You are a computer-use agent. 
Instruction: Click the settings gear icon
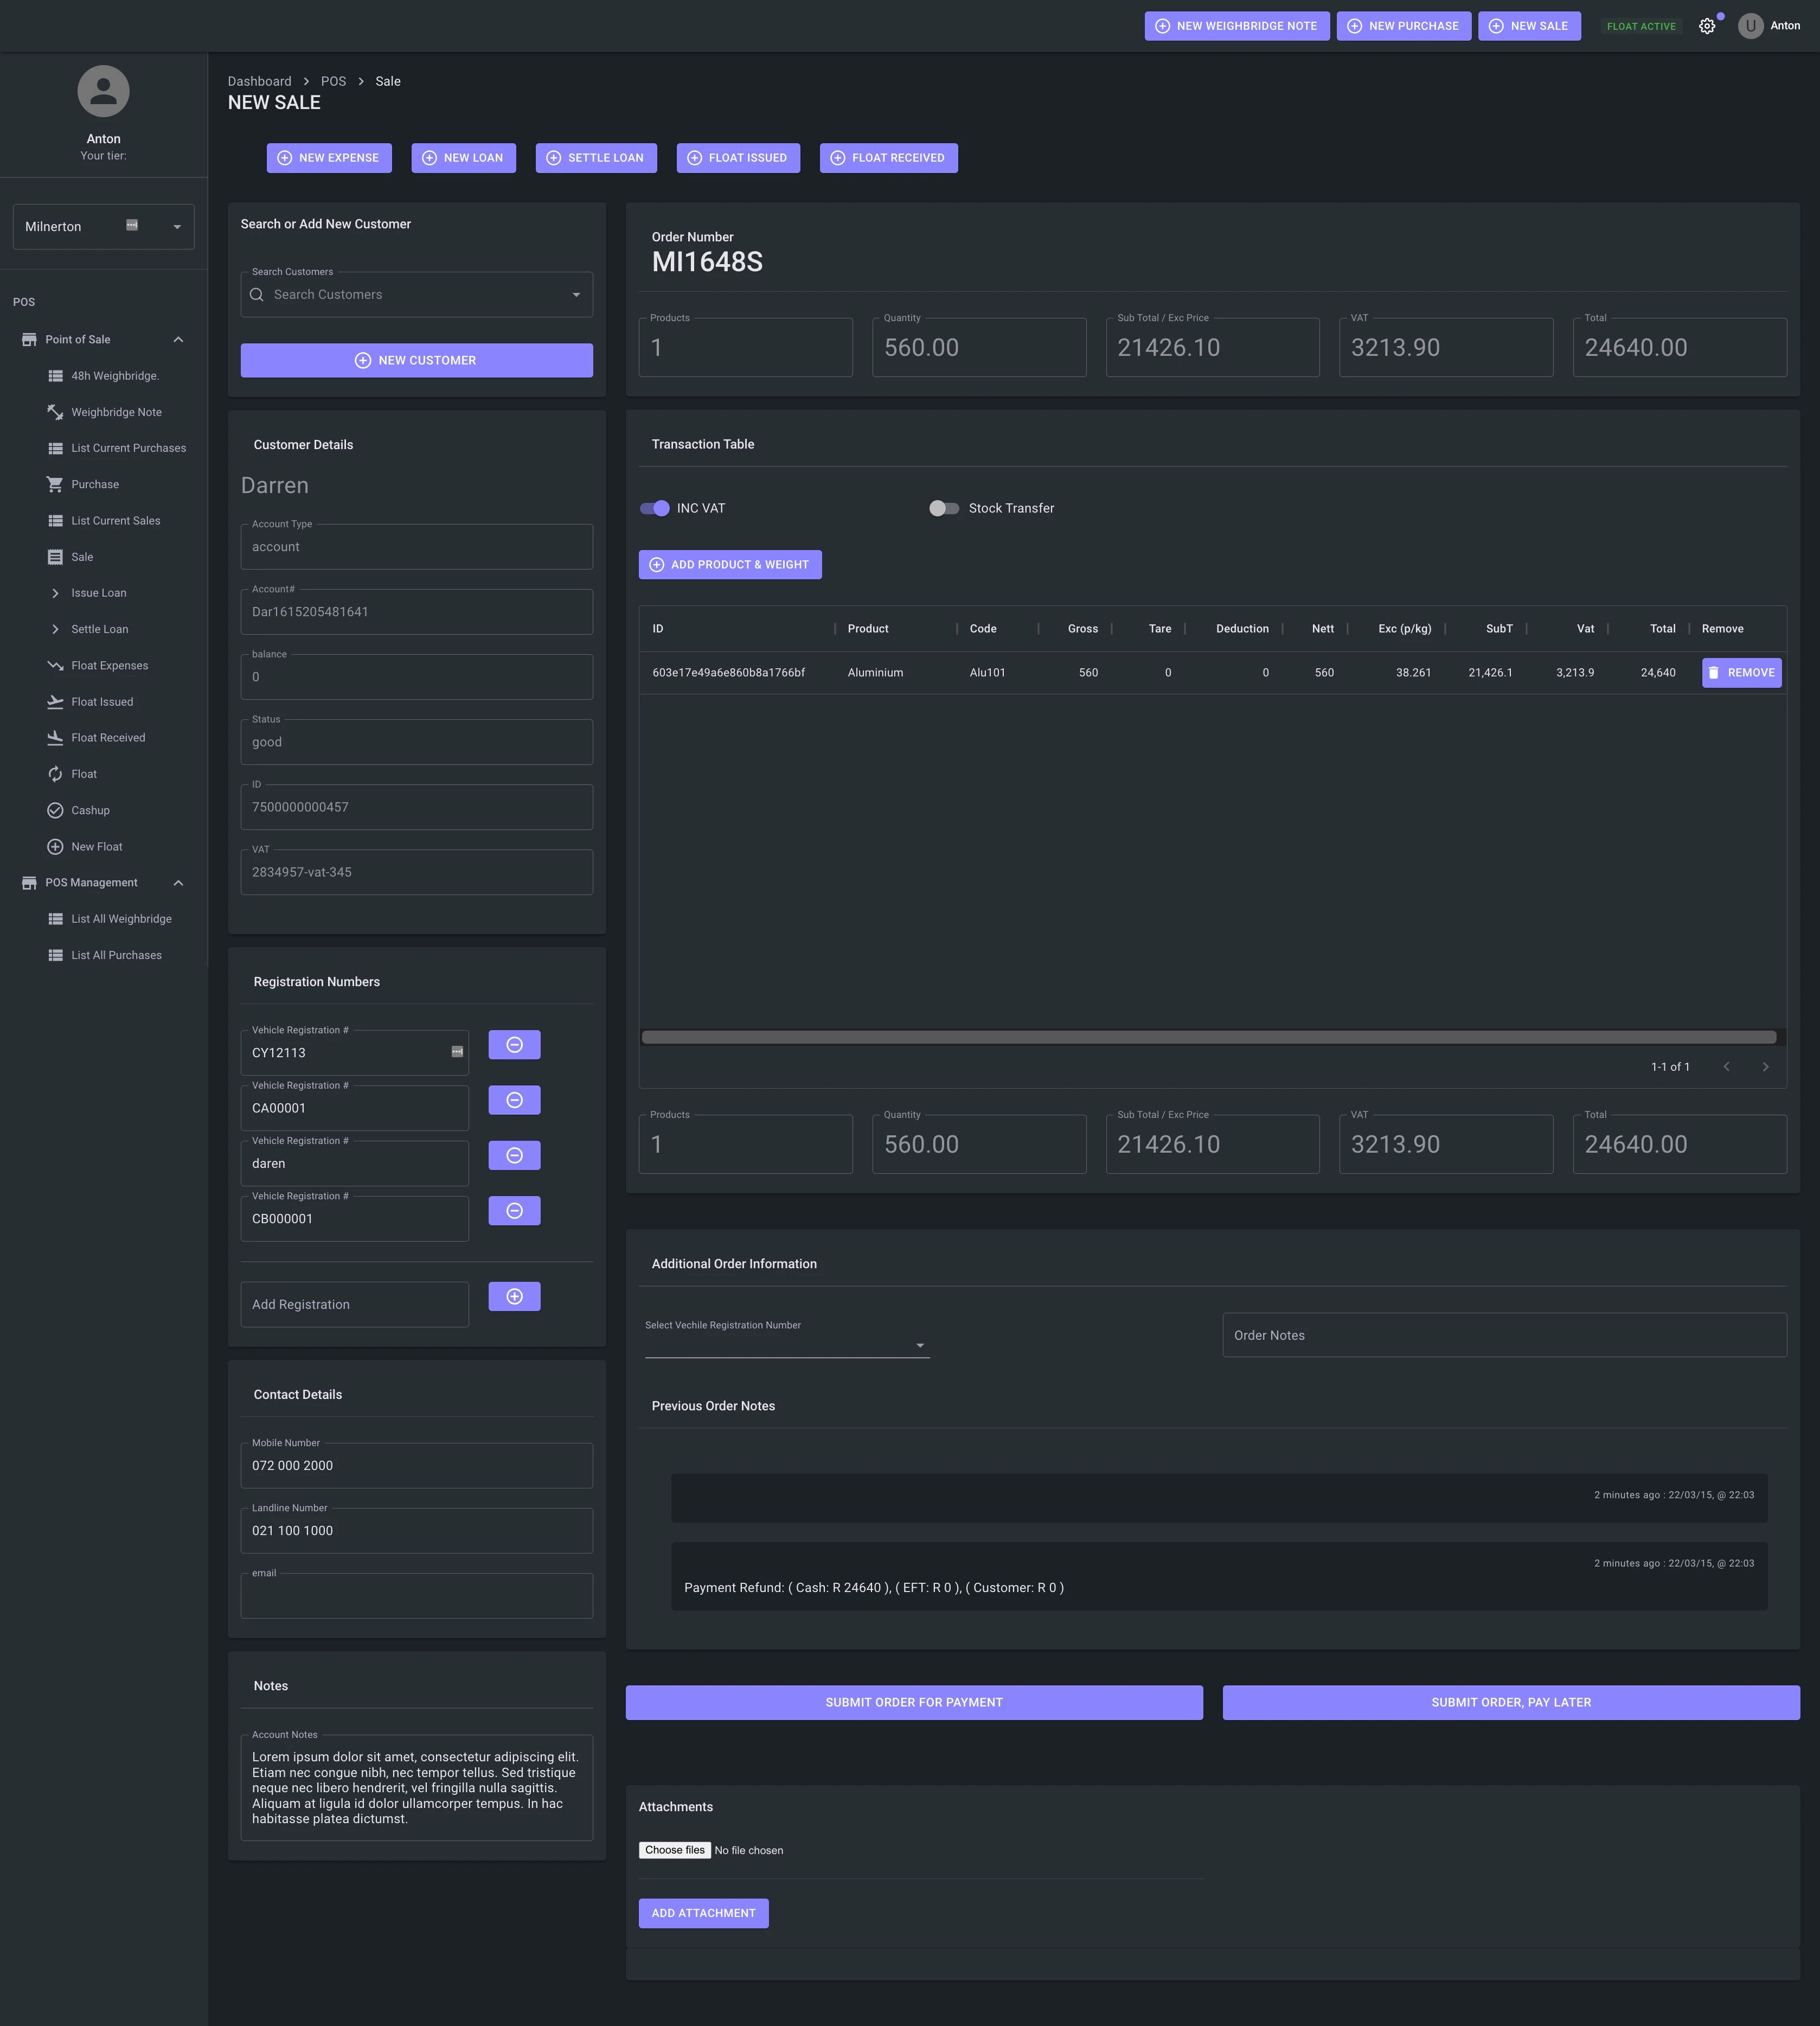[x=1707, y=27]
